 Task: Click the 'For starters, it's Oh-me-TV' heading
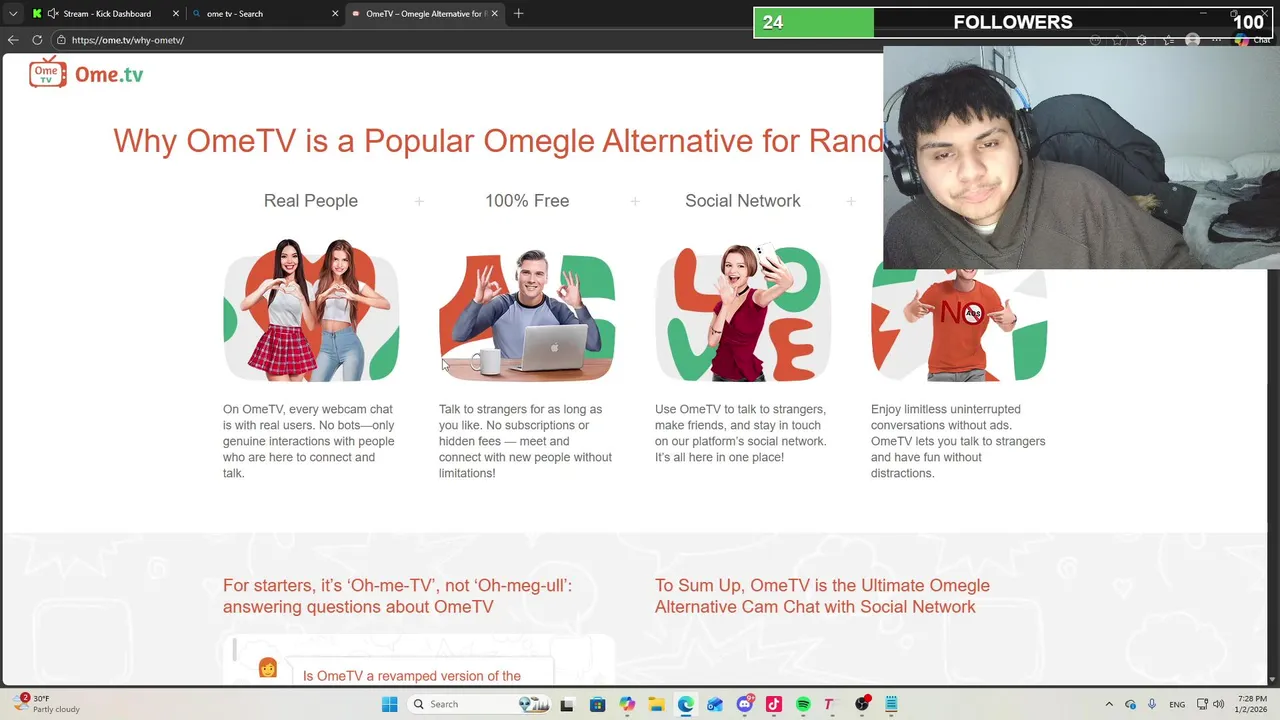[398, 596]
